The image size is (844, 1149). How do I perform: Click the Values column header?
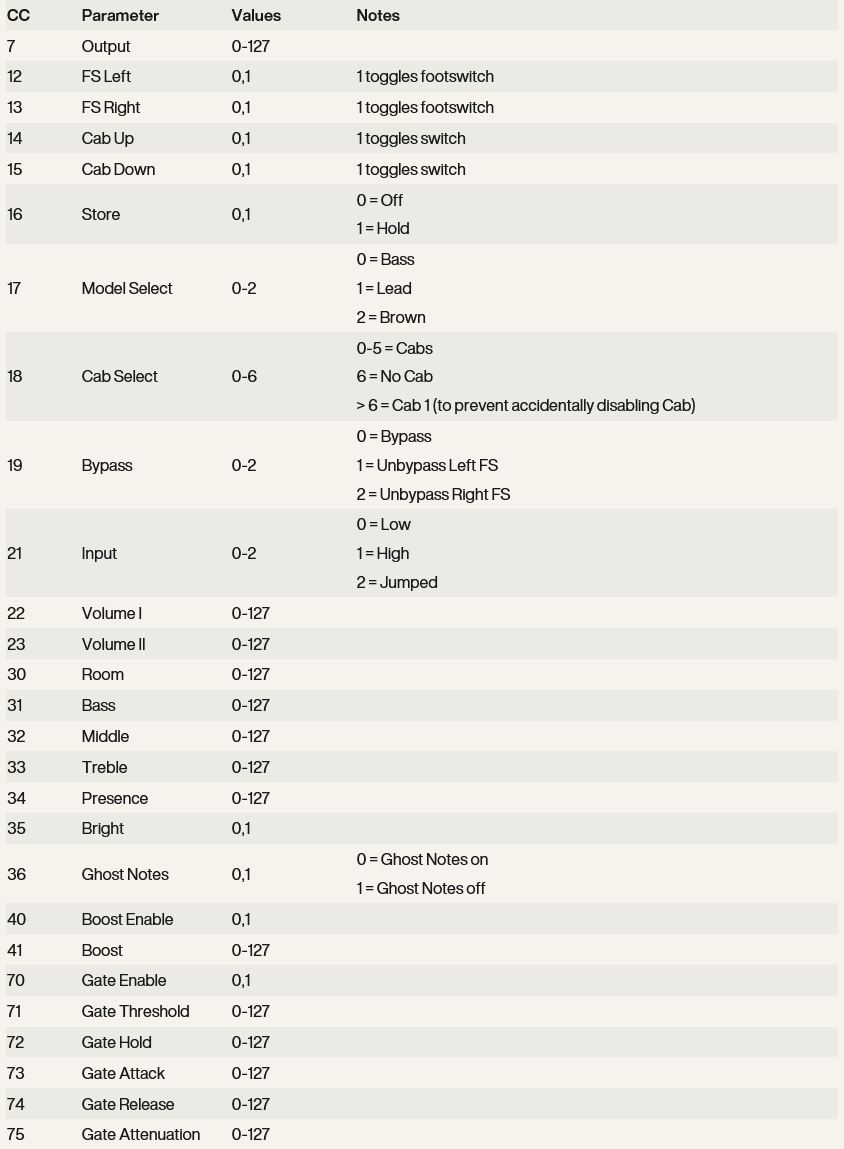pyautogui.click(x=256, y=16)
